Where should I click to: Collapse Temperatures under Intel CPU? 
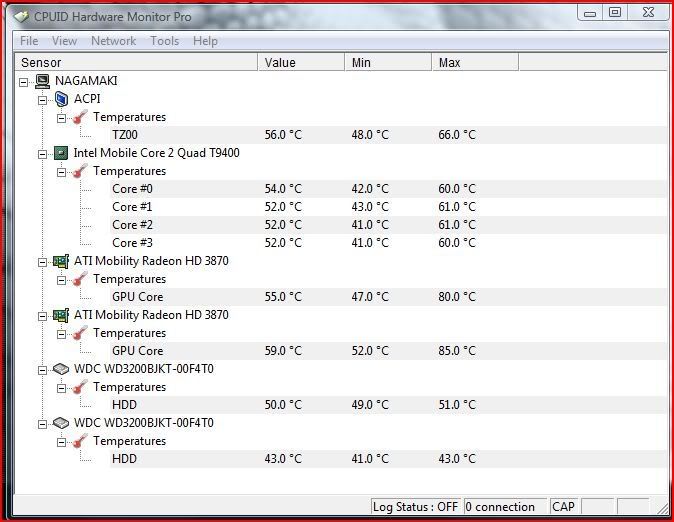click(x=61, y=172)
